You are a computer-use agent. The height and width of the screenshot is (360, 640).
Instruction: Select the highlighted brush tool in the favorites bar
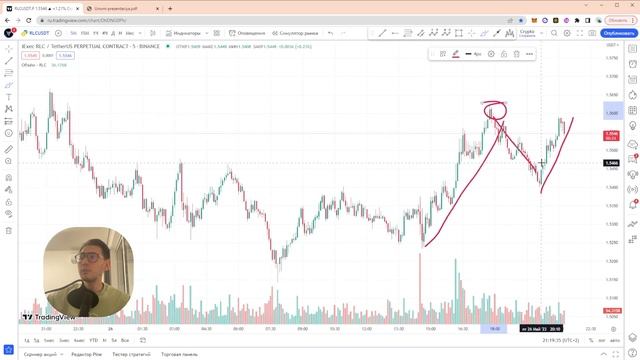pos(484,33)
